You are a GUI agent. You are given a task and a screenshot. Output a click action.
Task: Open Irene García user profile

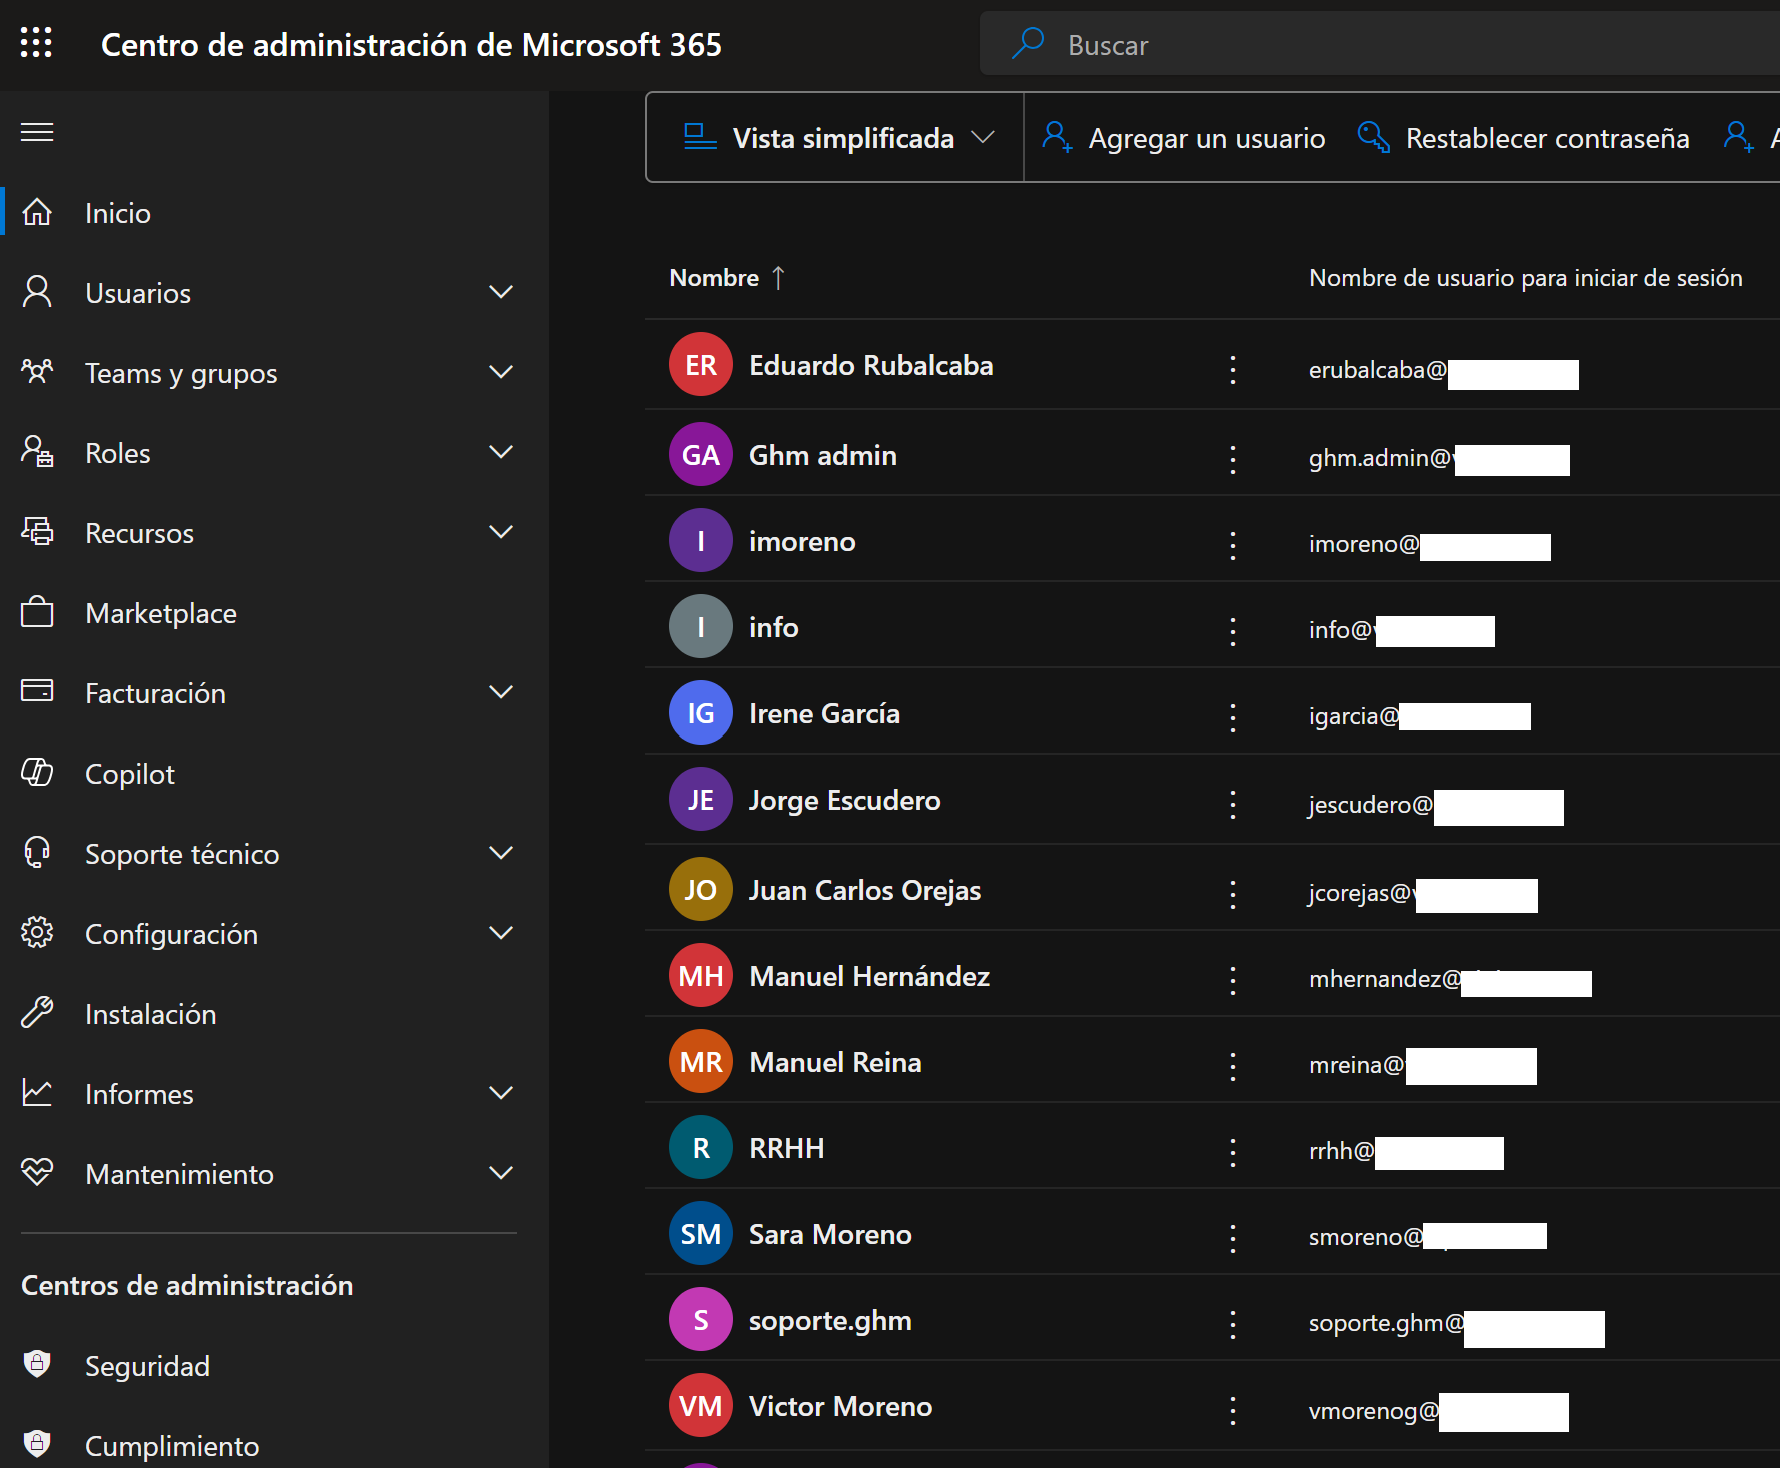823,713
